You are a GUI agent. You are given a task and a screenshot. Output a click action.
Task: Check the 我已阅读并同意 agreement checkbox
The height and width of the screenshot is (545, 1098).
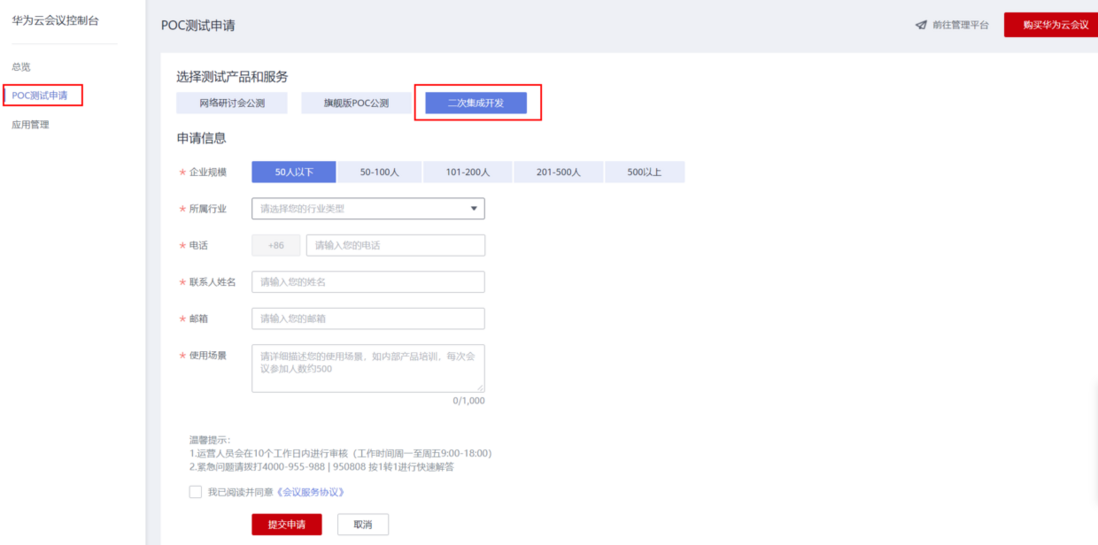[x=195, y=492]
